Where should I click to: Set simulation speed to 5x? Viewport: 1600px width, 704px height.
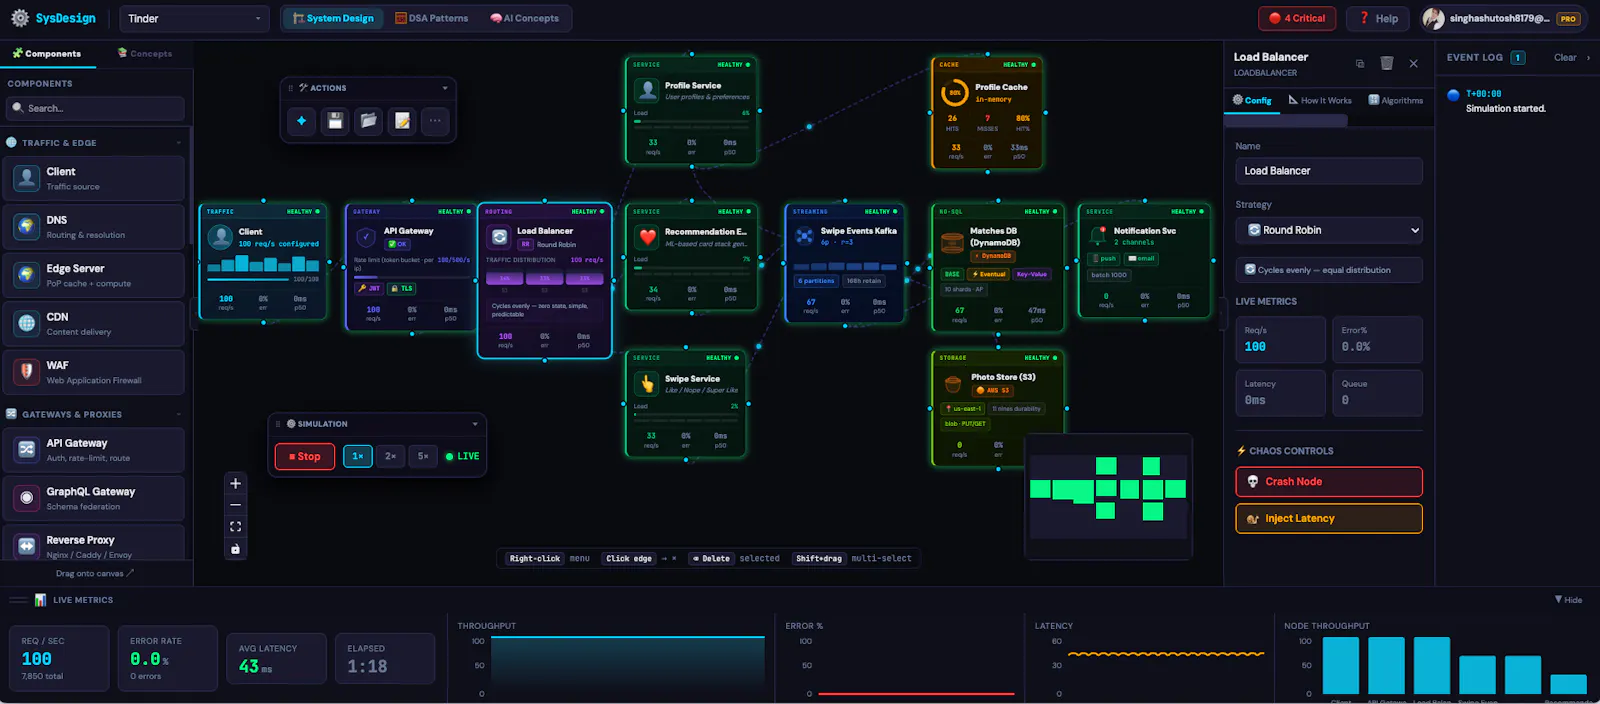tap(423, 456)
